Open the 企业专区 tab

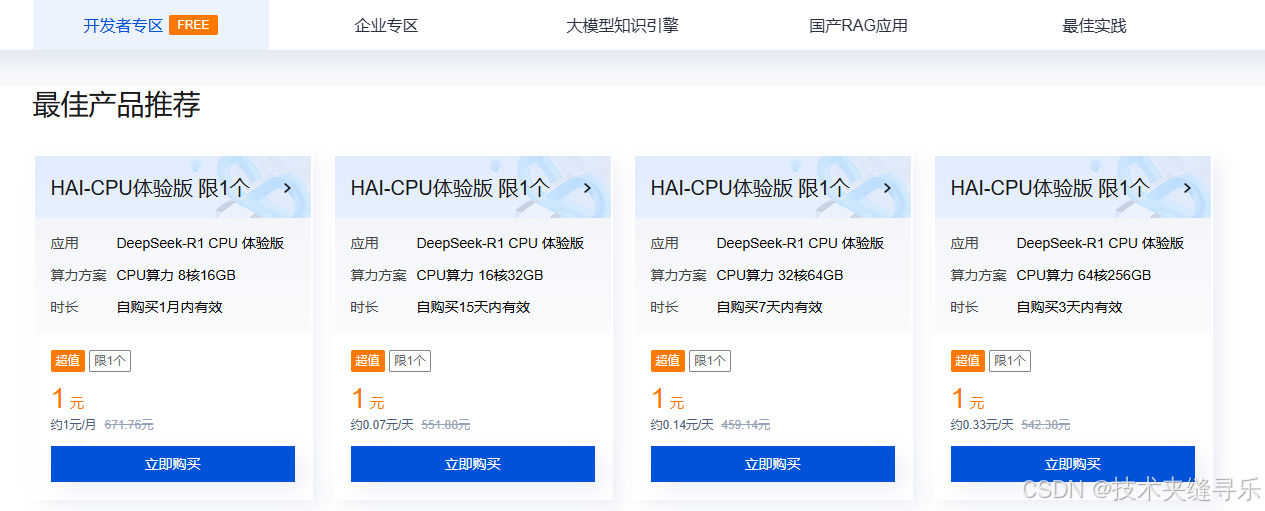(386, 25)
